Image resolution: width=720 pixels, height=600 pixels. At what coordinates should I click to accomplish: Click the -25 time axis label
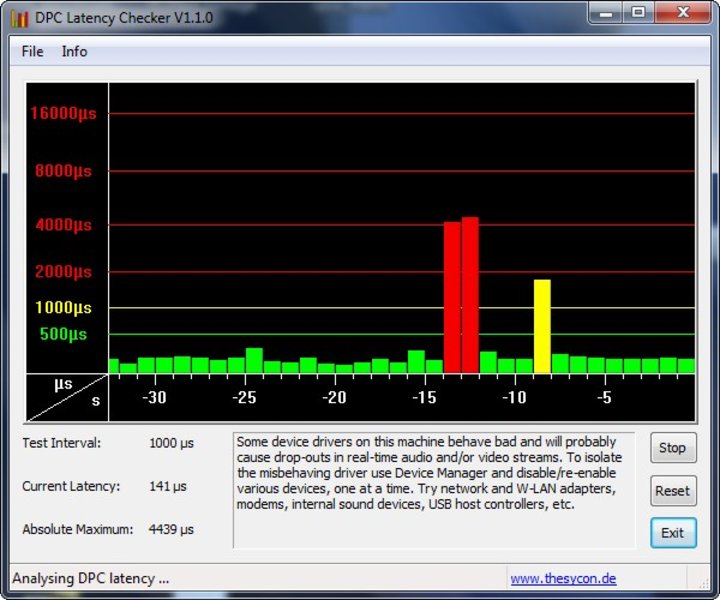pos(244,397)
